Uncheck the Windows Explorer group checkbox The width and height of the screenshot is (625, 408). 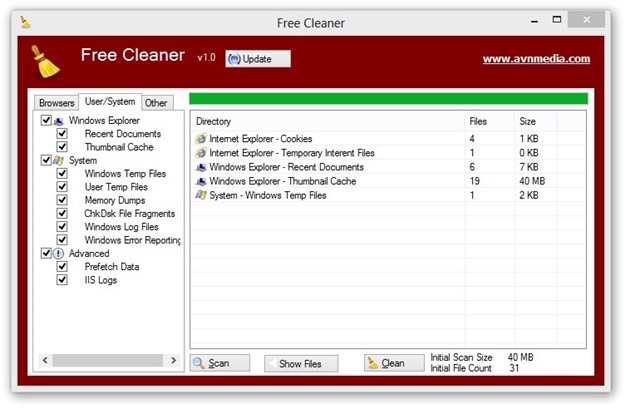[46, 120]
